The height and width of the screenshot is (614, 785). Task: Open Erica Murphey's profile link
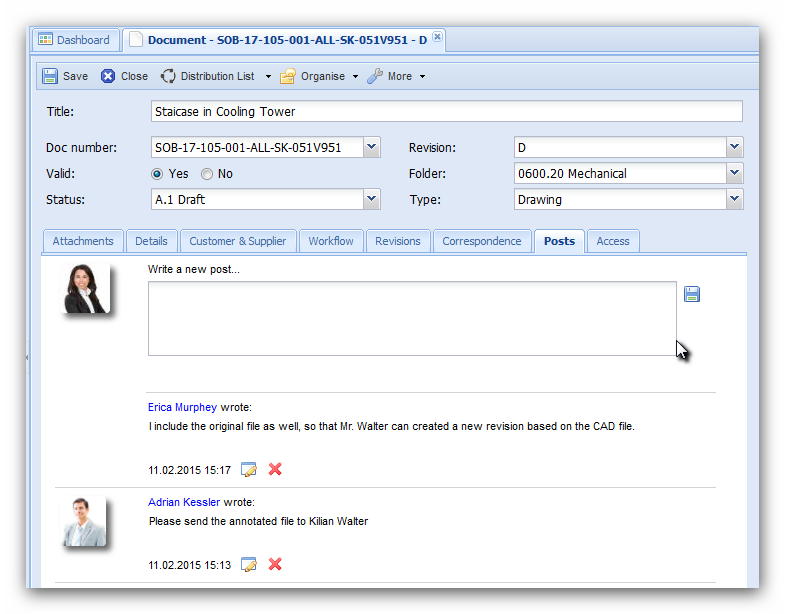182,408
